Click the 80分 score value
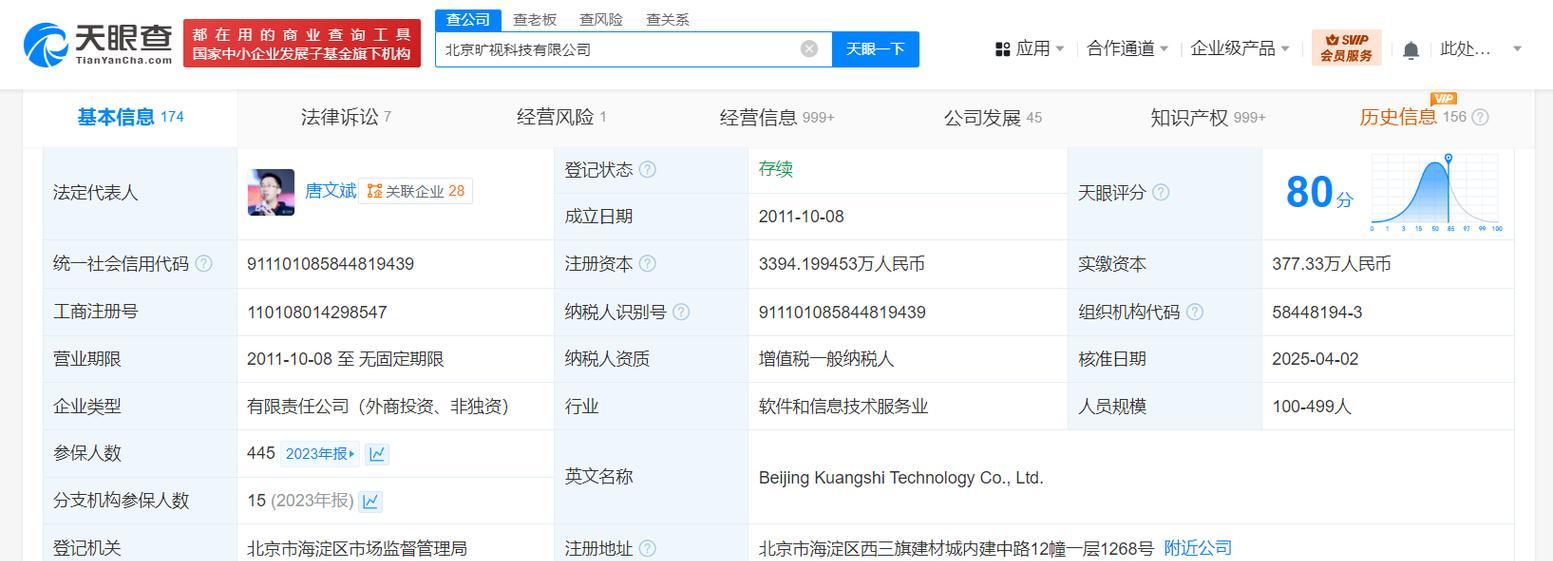The image size is (1553, 561). point(1319,193)
